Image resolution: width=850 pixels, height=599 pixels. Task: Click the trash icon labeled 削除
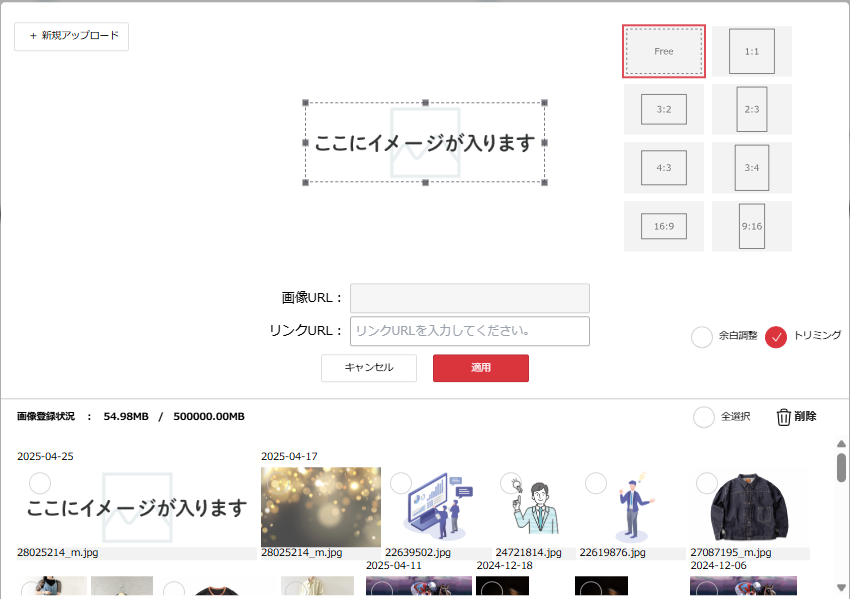(785, 417)
